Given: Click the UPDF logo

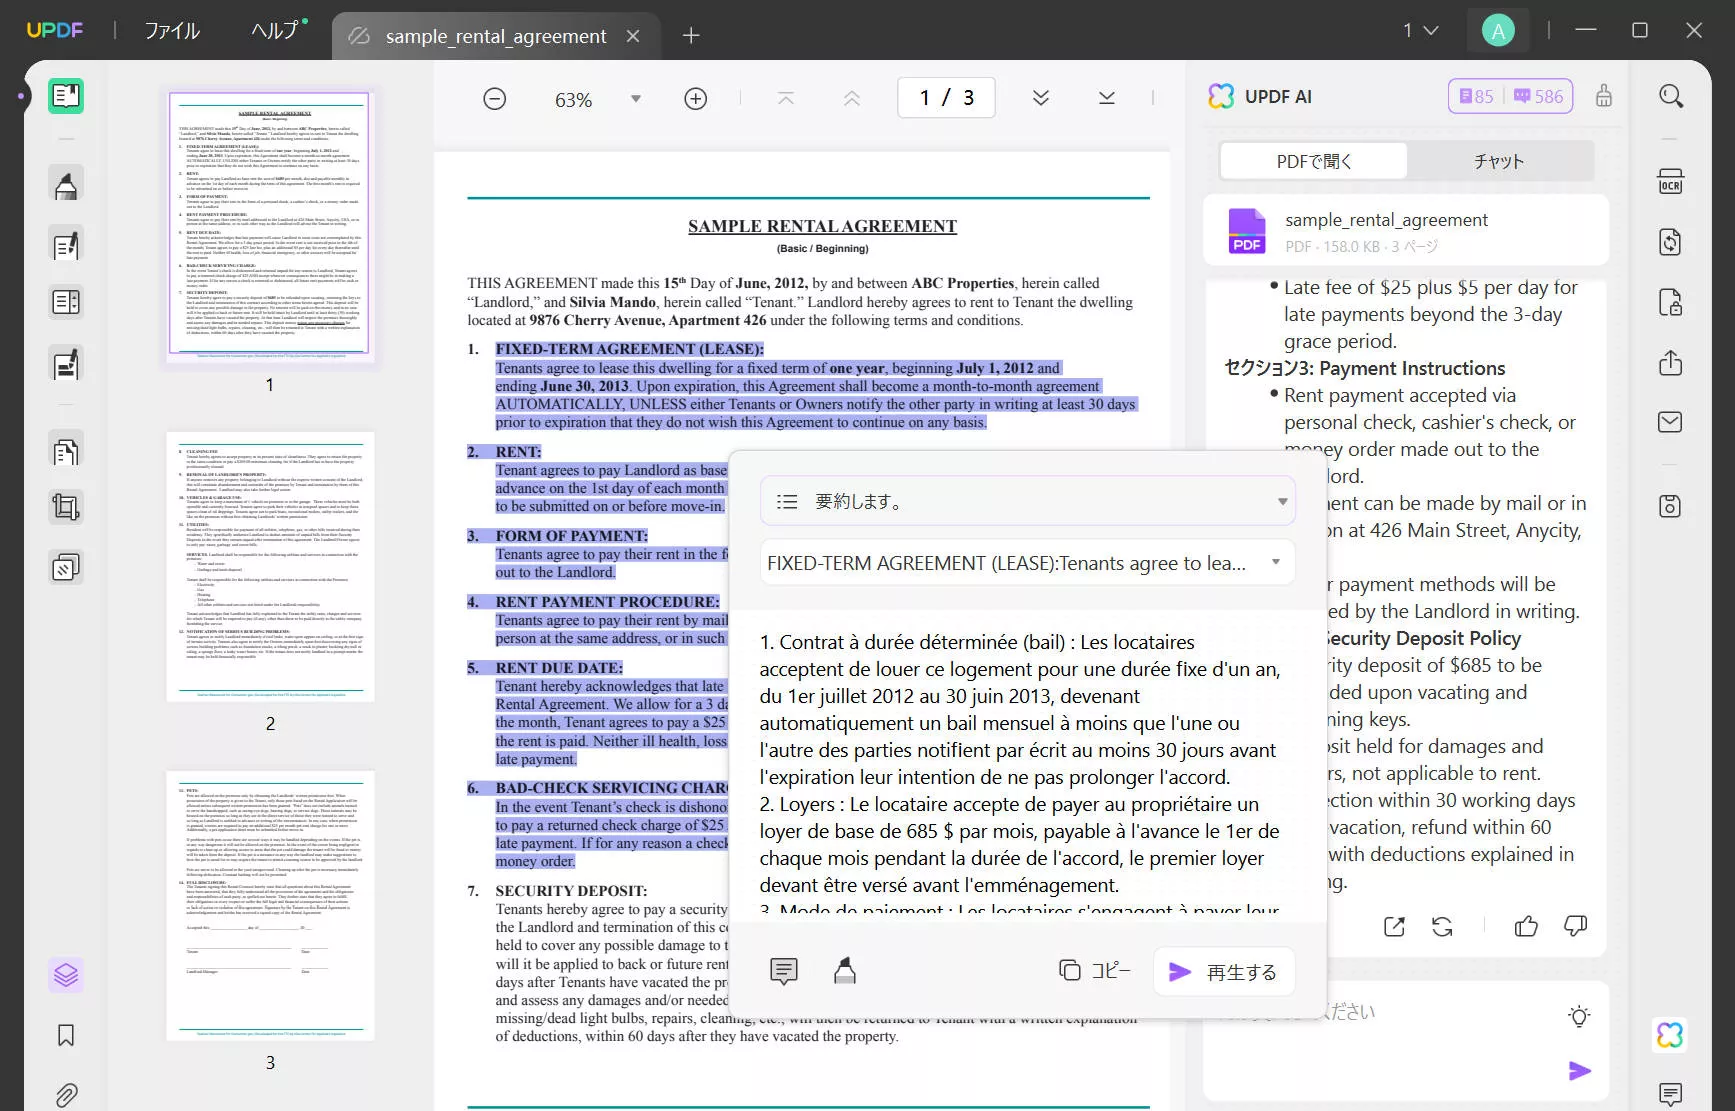Looking at the screenshot, I should (x=55, y=30).
